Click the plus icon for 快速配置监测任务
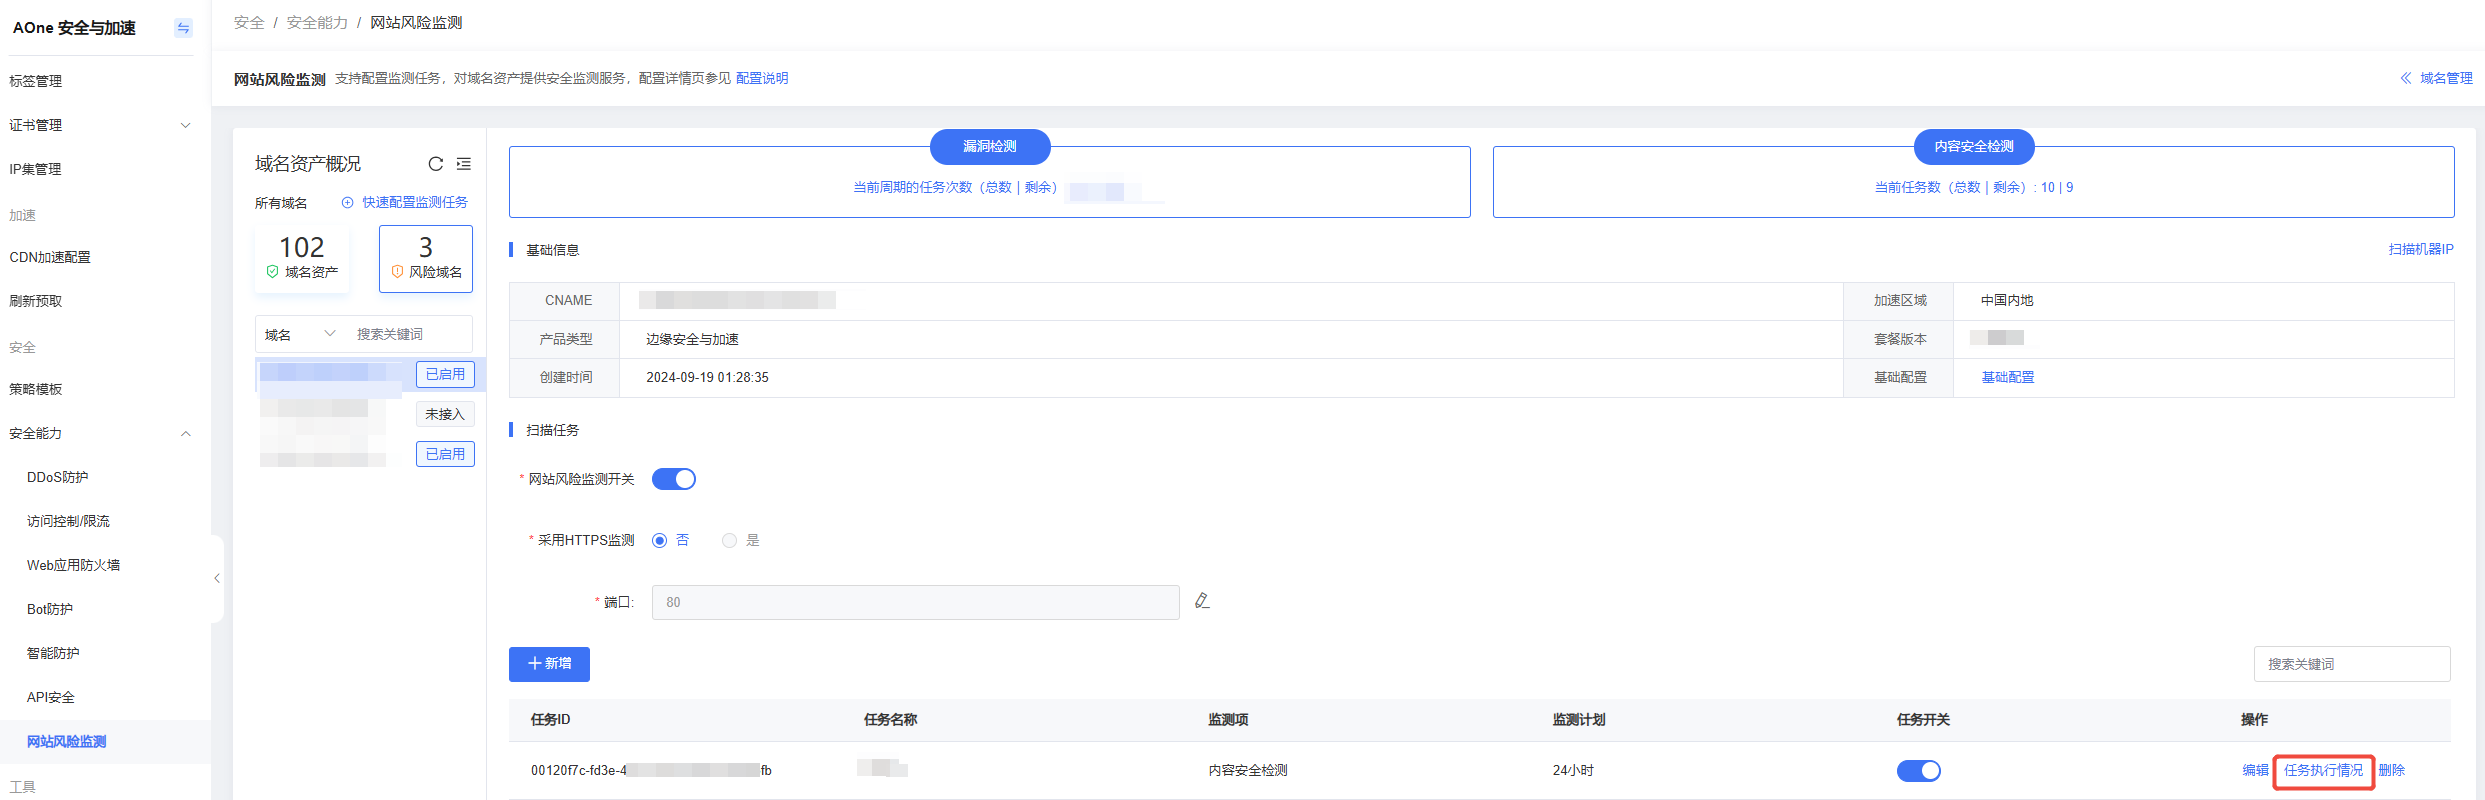 [348, 202]
